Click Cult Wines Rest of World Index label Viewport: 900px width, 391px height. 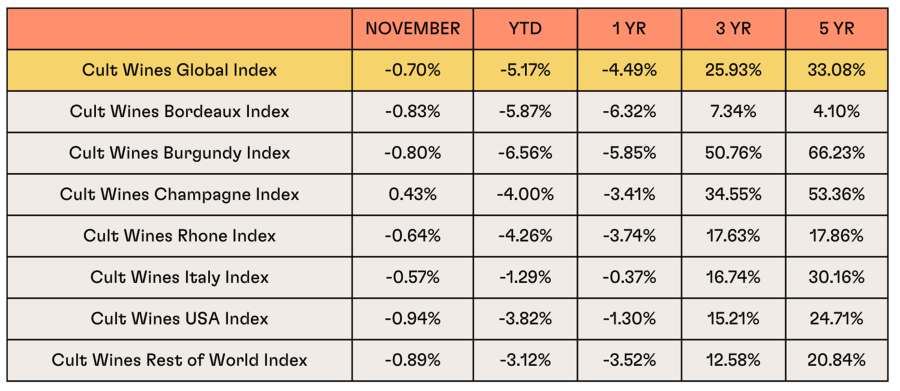[x=180, y=360]
